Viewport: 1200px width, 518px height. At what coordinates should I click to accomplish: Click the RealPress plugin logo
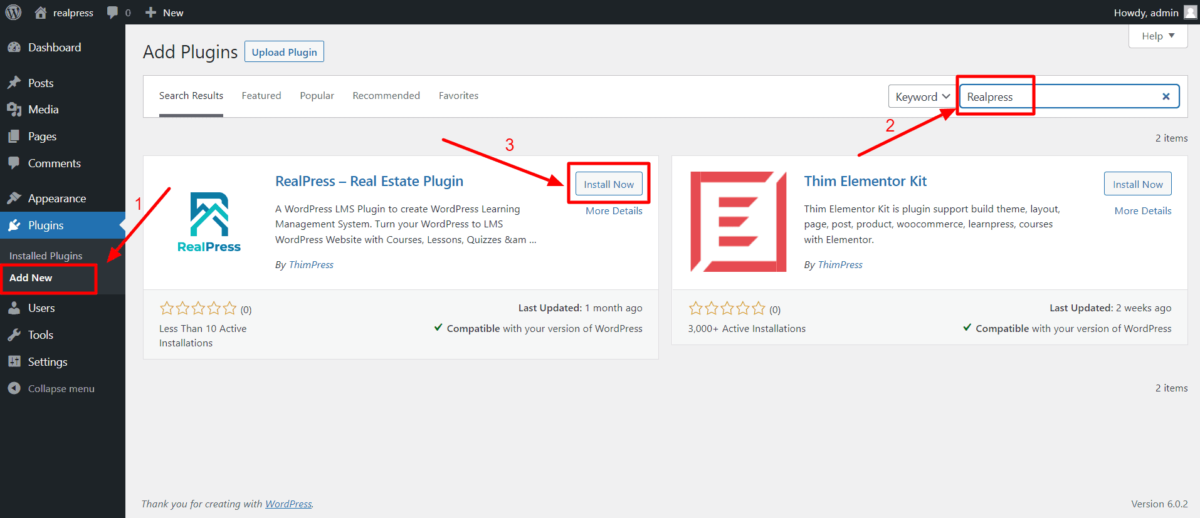(x=209, y=221)
